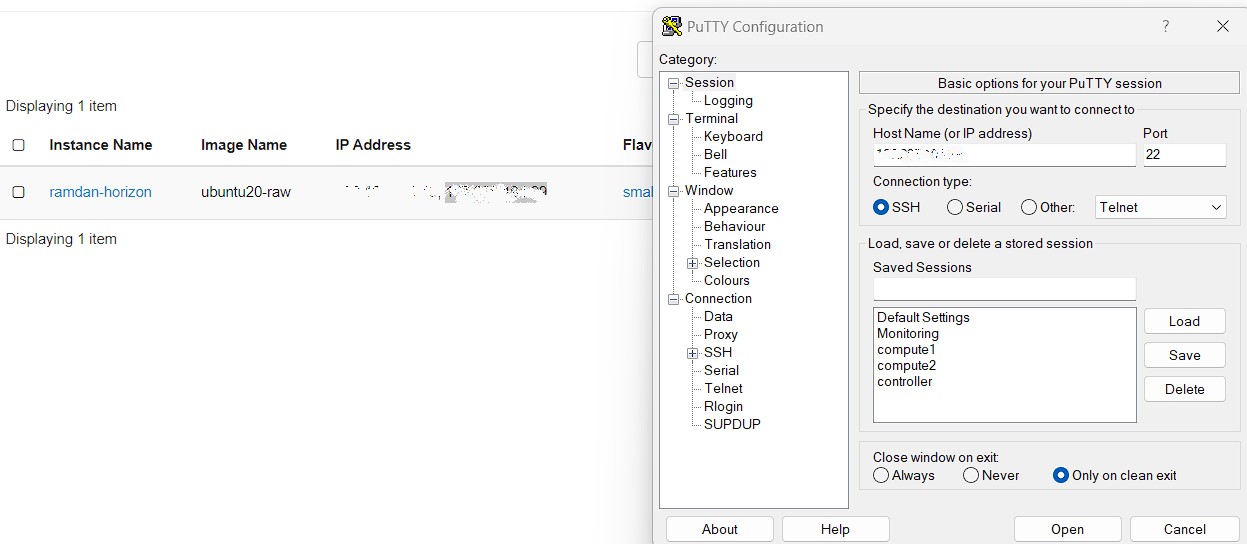Tick the select all instances checkbox

pos(18,145)
